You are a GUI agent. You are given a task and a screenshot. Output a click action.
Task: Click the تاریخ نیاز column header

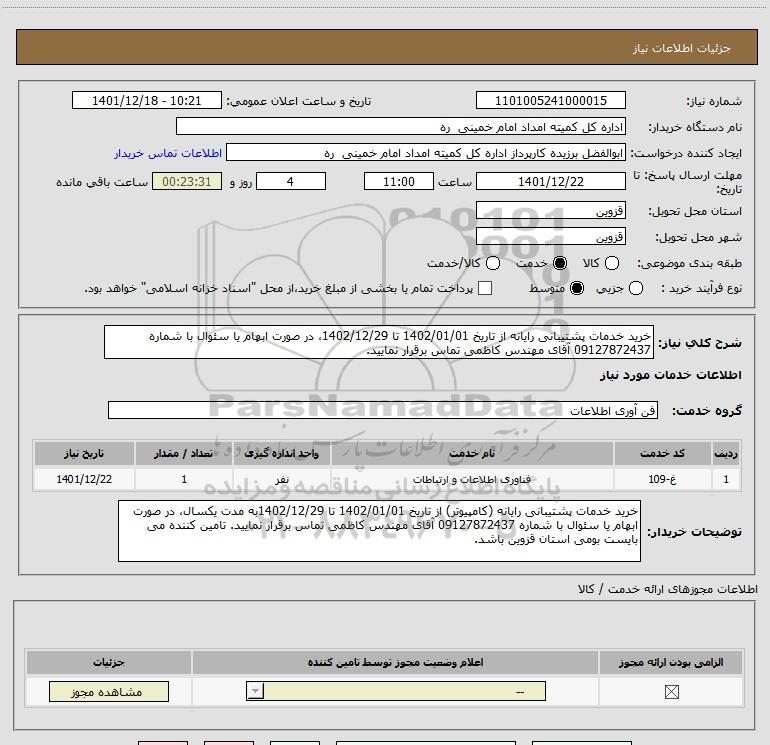pos(84,453)
